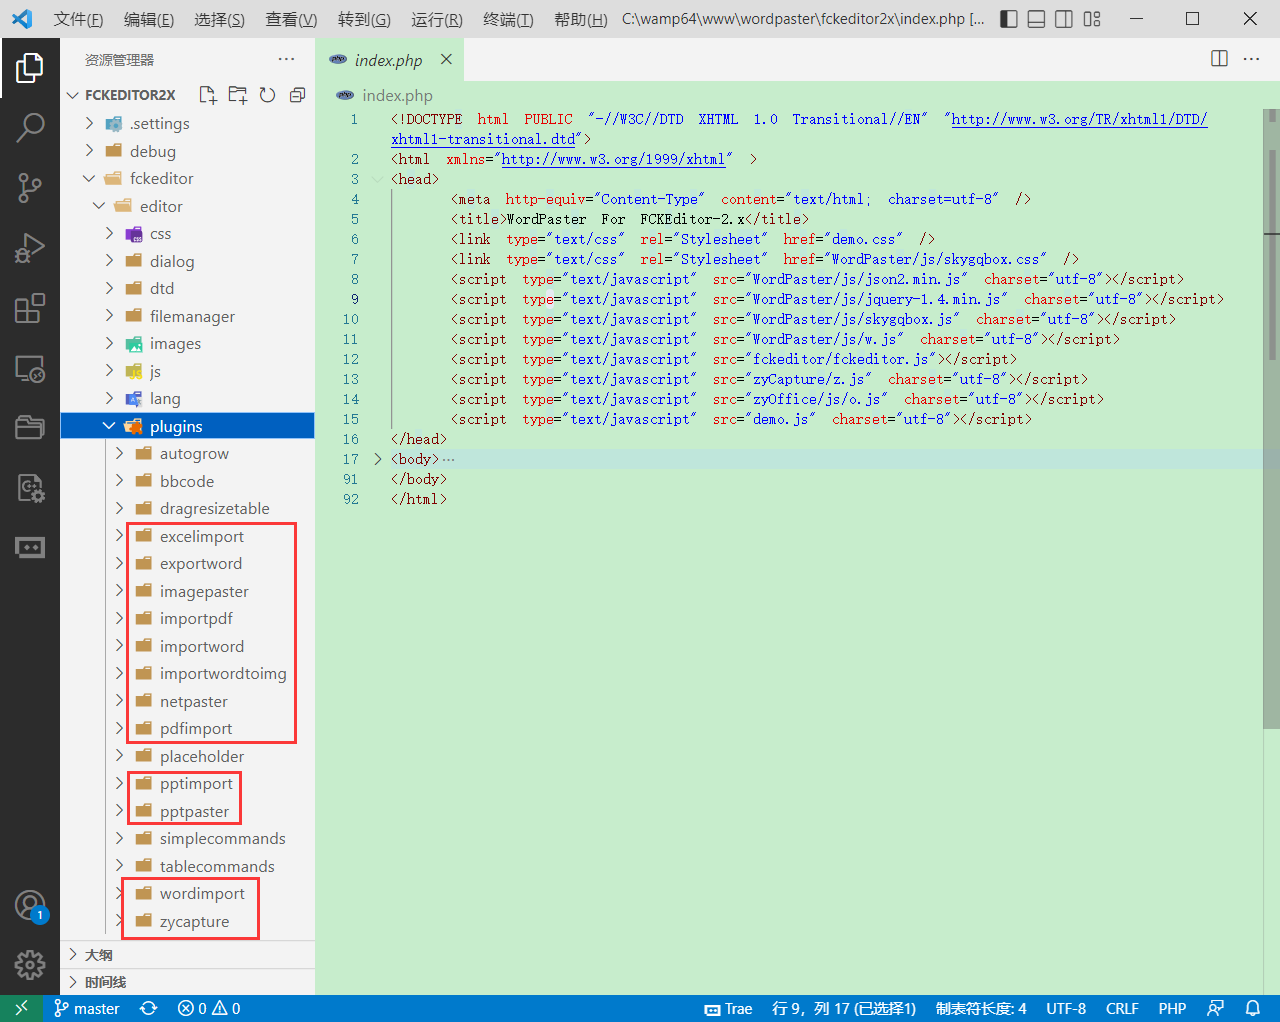The image size is (1280, 1022).
Task: Toggle the bottom panel layout button
Action: pos(1037,19)
